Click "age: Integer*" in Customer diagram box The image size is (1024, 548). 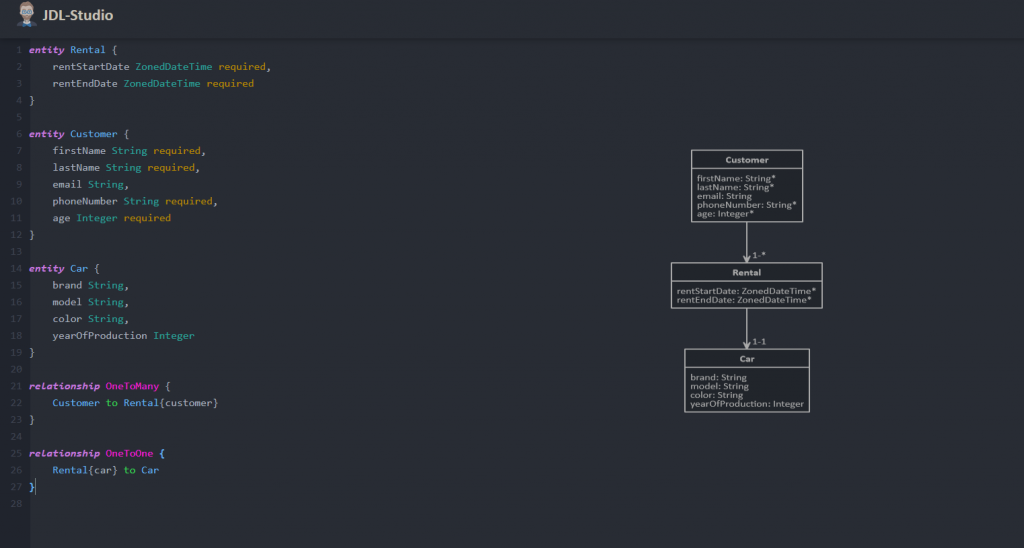(725, 214)
